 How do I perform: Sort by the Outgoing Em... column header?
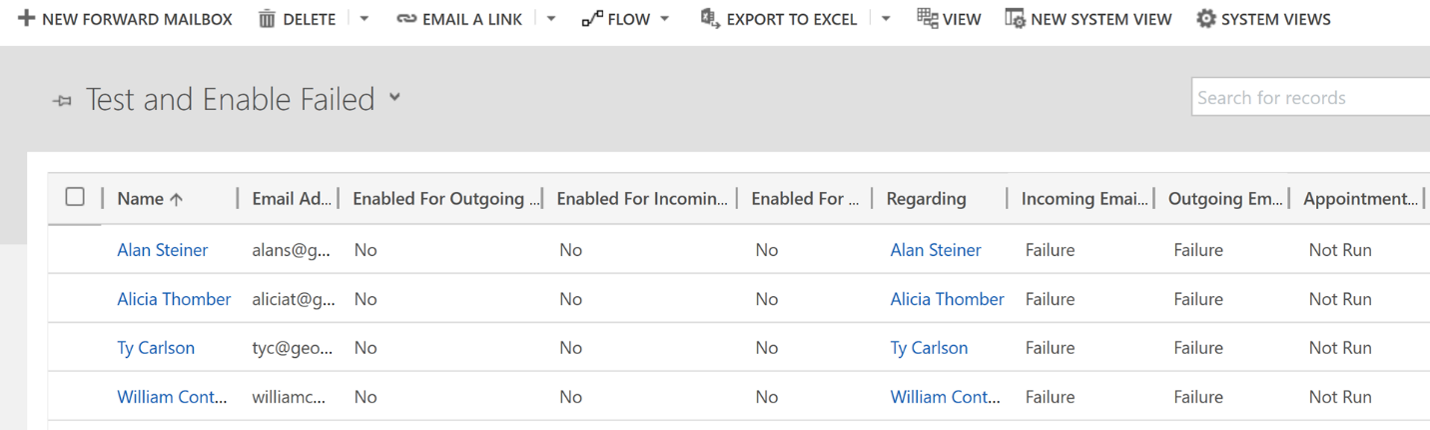pyautogui.click(x=1225, y=198)
